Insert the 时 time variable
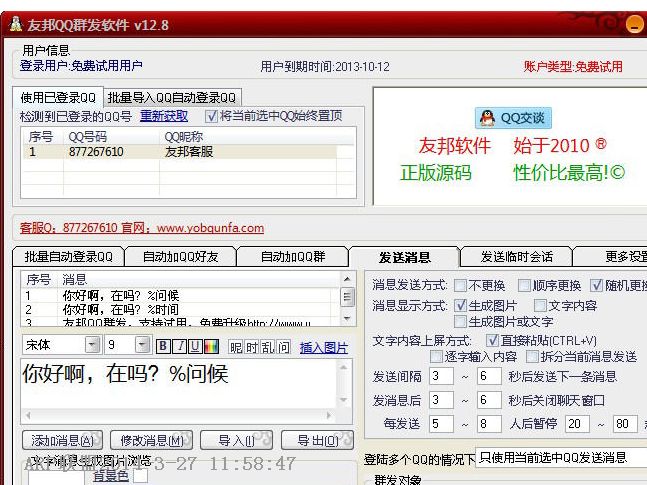 (253, 347)
